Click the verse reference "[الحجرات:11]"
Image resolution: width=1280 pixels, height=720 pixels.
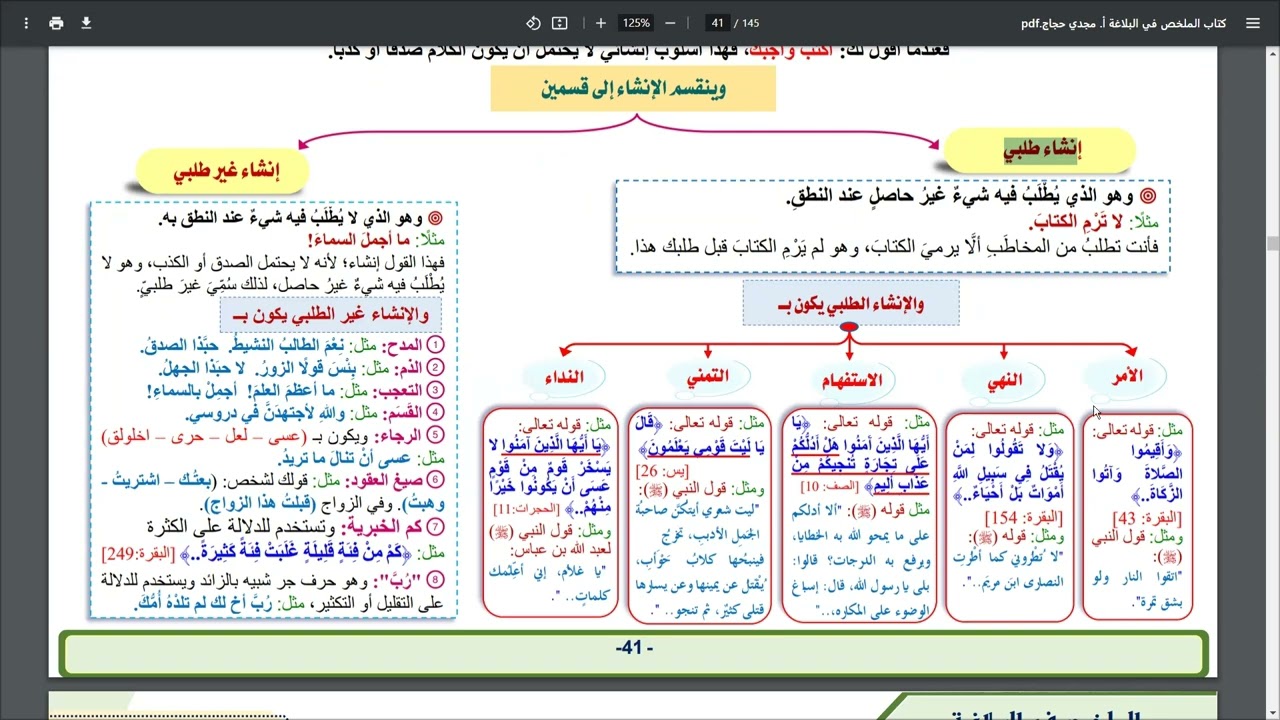coord(527,510)
